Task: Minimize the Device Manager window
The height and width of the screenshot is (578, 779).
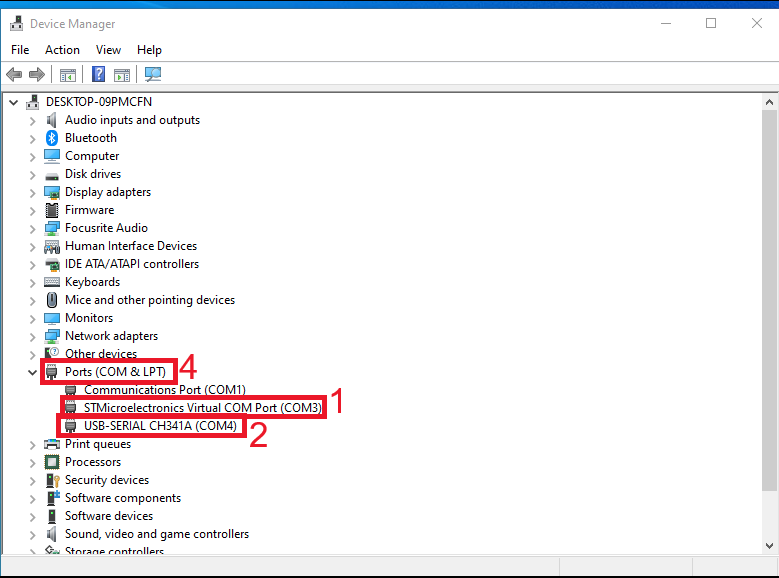Action: (x=666, y=23)
